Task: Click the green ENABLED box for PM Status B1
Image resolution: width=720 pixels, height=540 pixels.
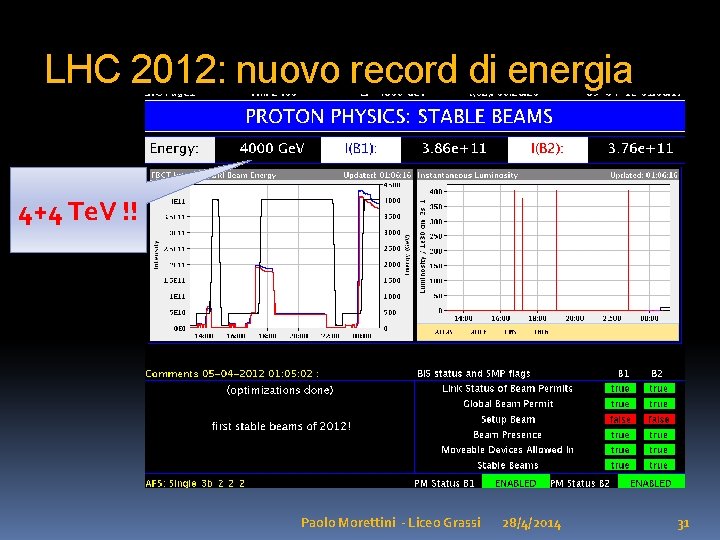Action: tap(515, 482)
